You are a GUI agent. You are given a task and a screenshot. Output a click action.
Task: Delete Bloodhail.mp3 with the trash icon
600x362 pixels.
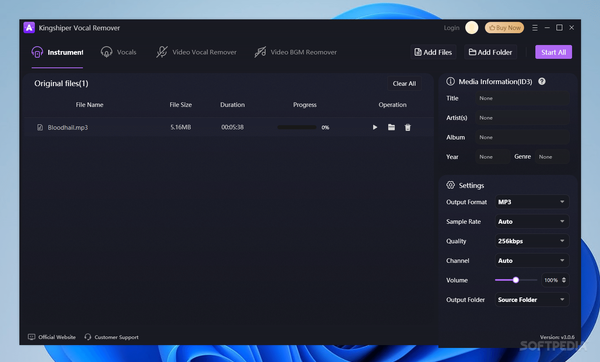click(408, 127)
